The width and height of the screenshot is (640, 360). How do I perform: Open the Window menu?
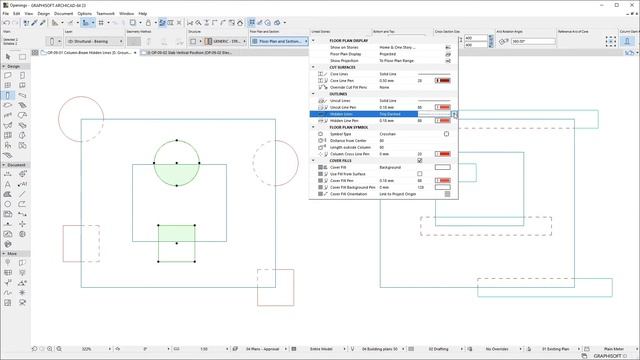click(x=127, y=13)
